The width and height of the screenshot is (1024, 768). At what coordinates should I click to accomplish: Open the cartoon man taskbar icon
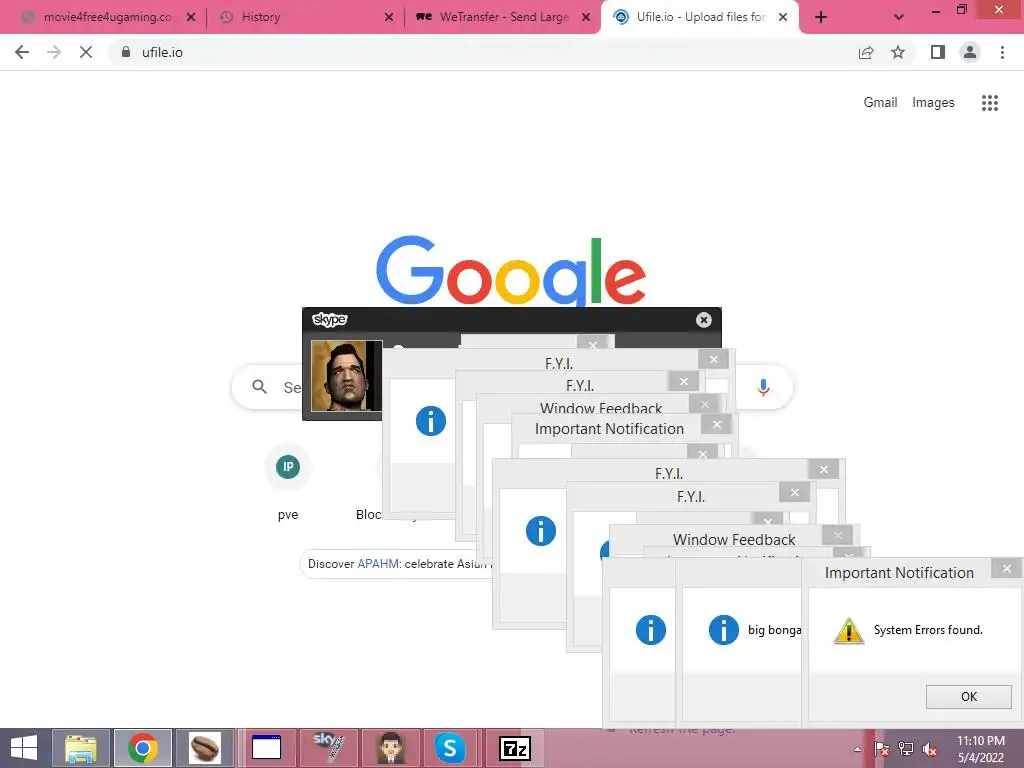point(391,748)
